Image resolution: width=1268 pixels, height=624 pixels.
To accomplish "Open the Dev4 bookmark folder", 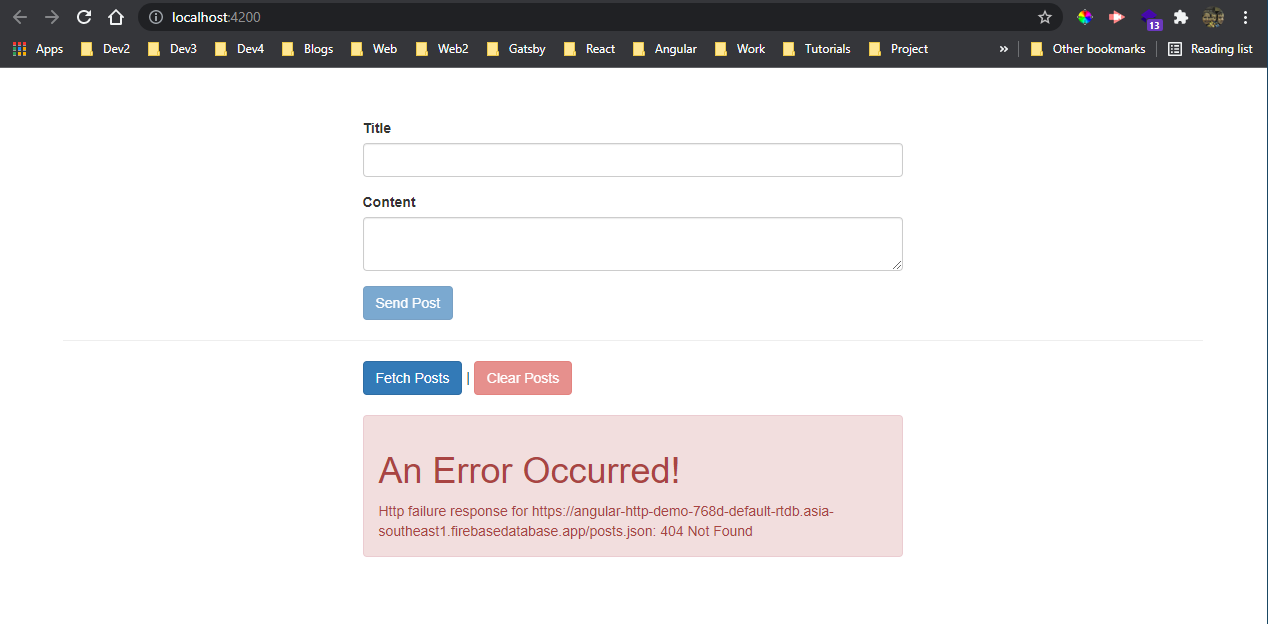I will pos(238,48).
